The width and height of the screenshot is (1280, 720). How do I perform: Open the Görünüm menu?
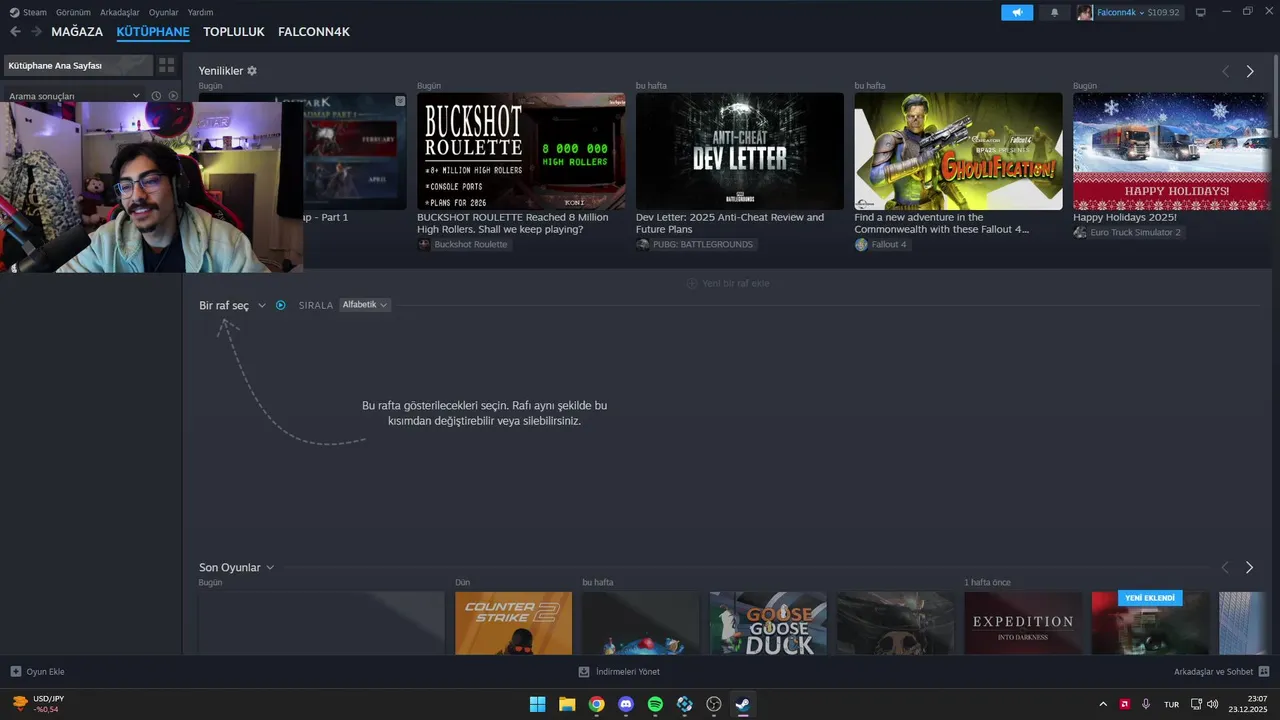tap(73, 12)
